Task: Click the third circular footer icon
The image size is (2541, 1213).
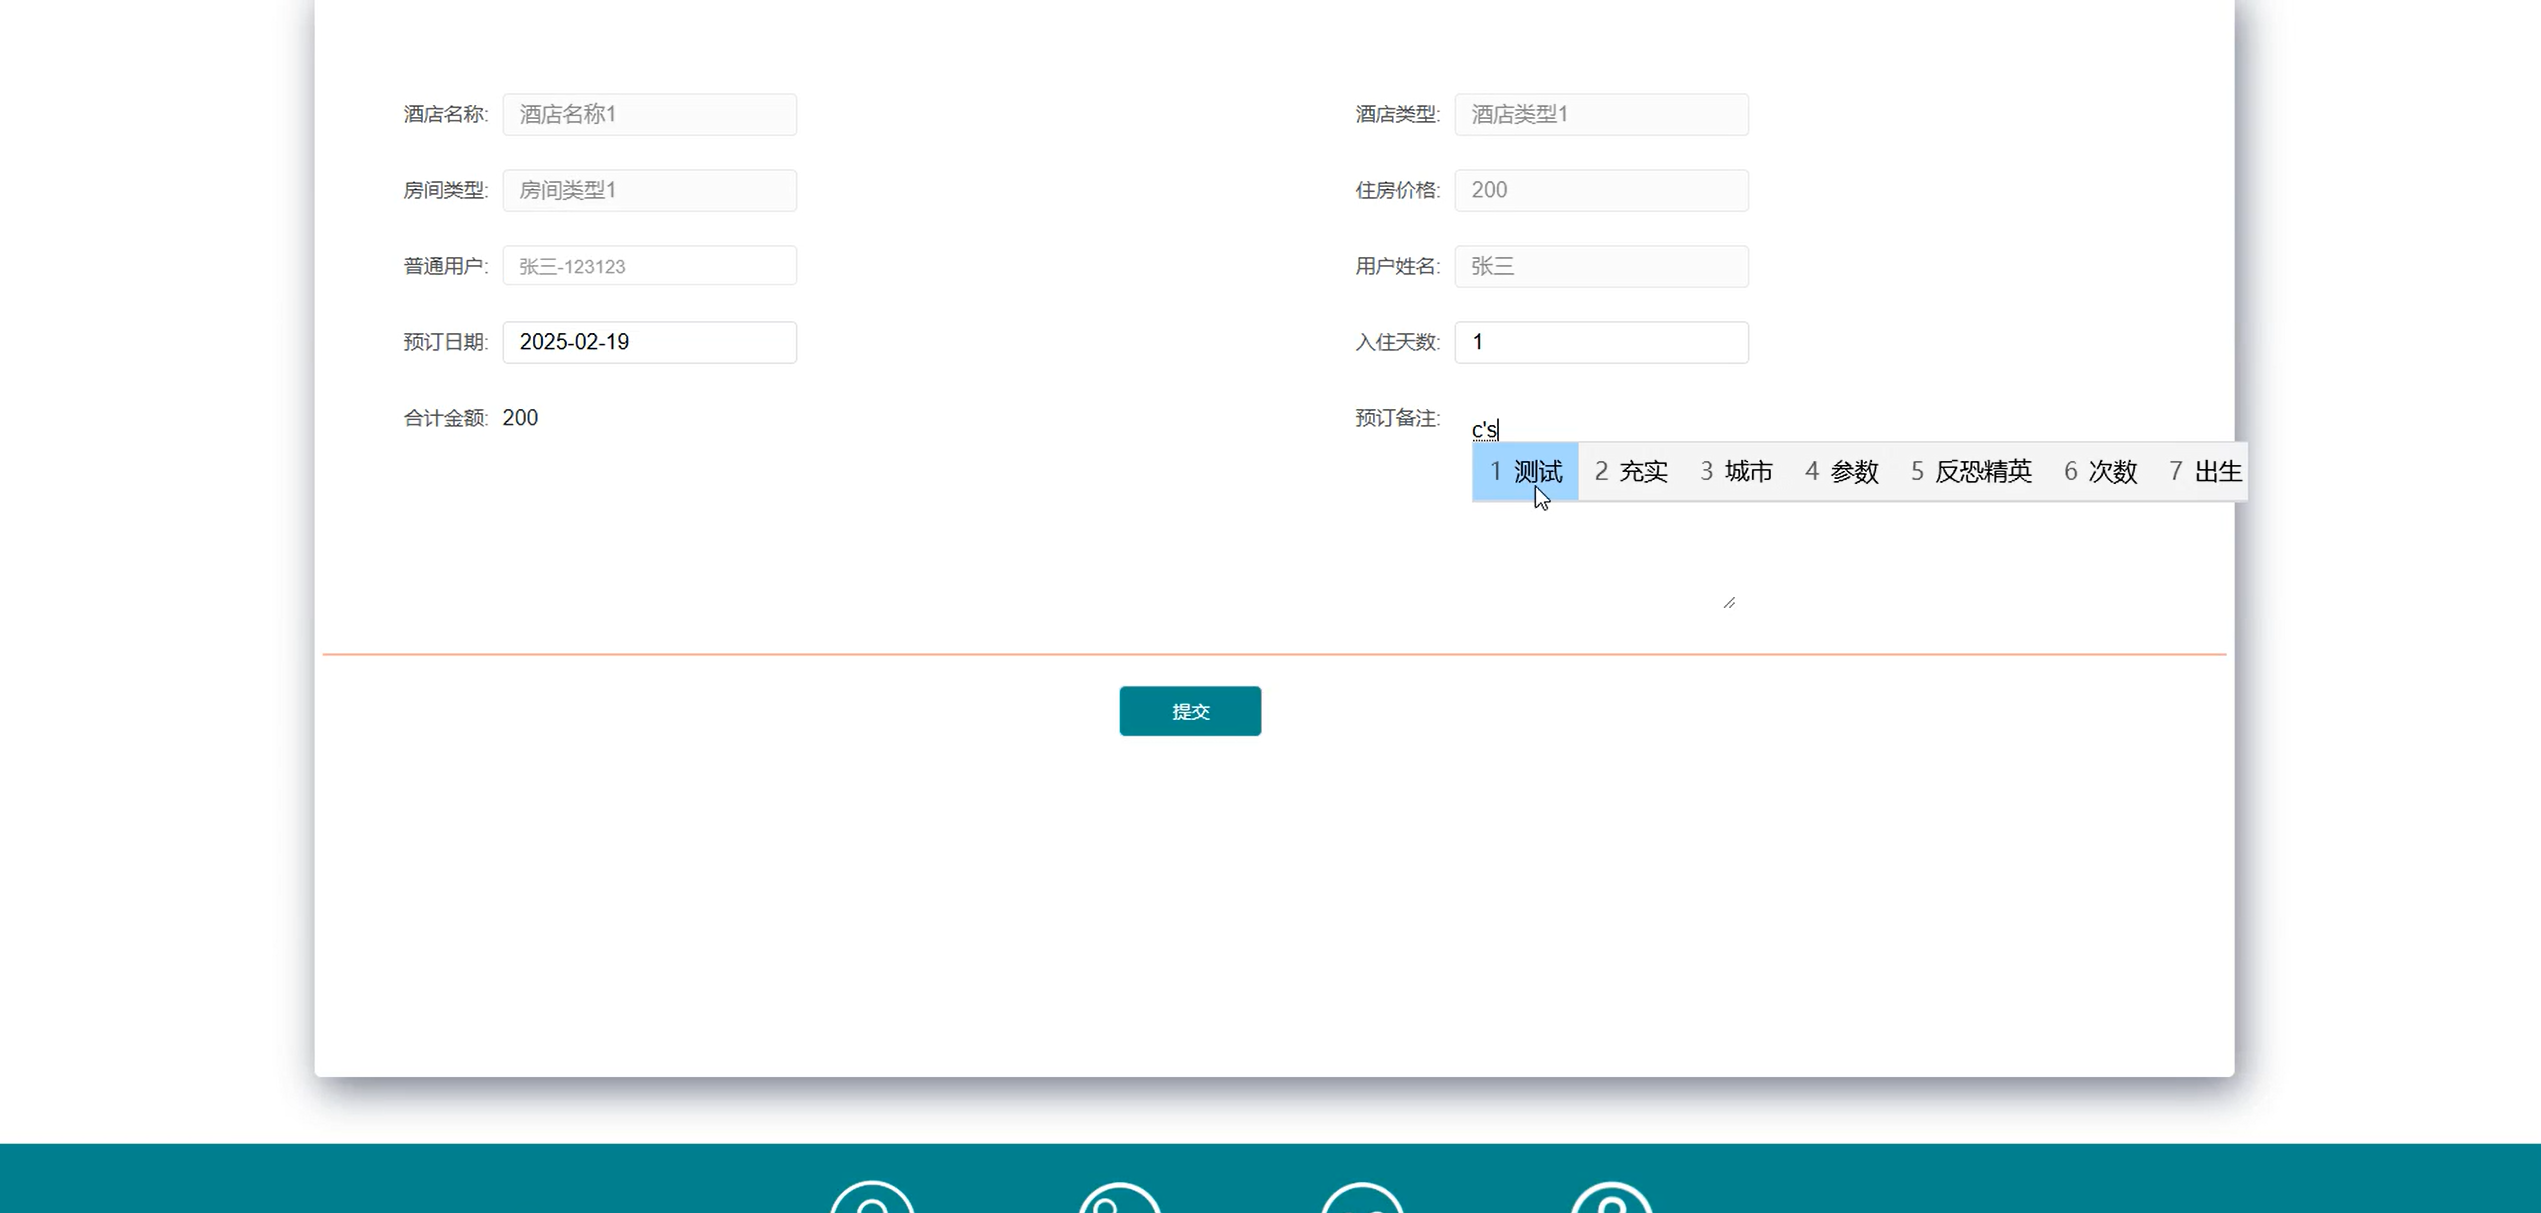Action: 1363,1199
